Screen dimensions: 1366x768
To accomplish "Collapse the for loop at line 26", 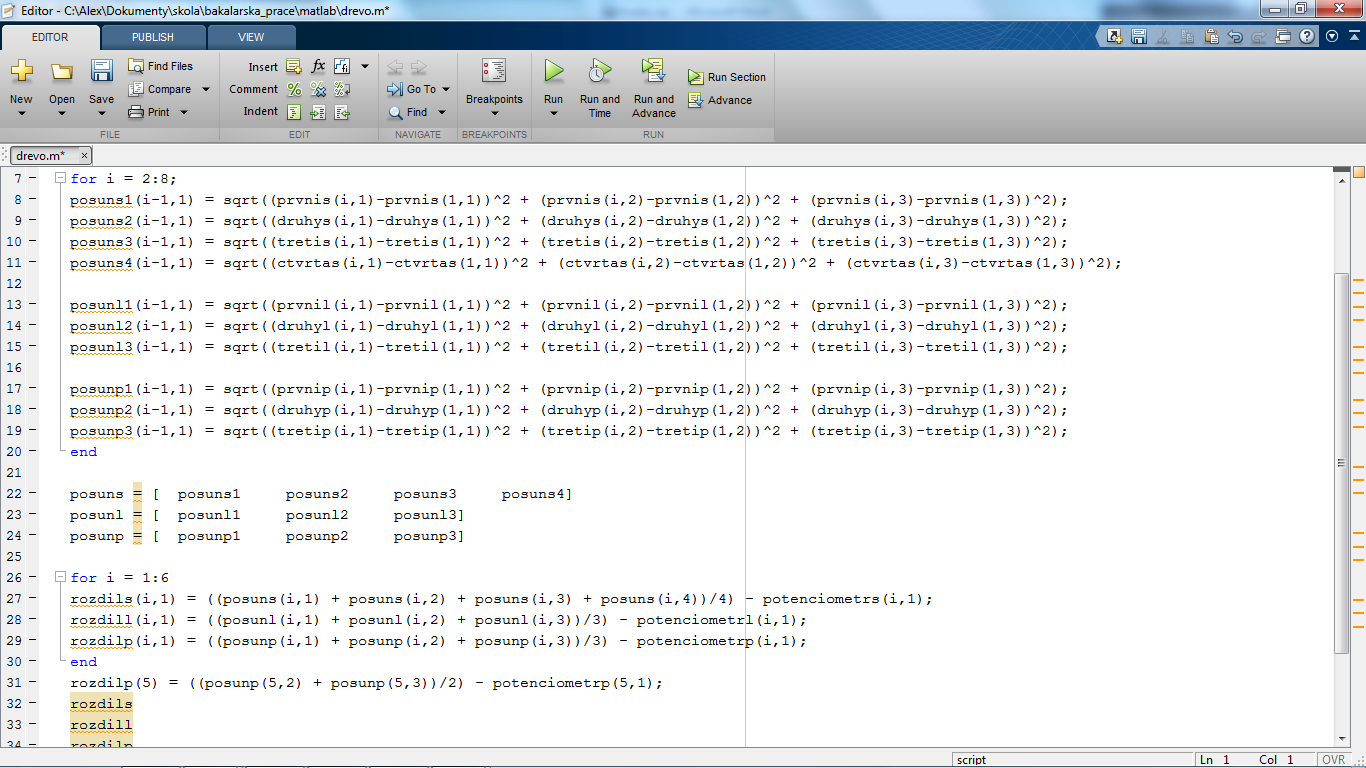I will (60, 577).
